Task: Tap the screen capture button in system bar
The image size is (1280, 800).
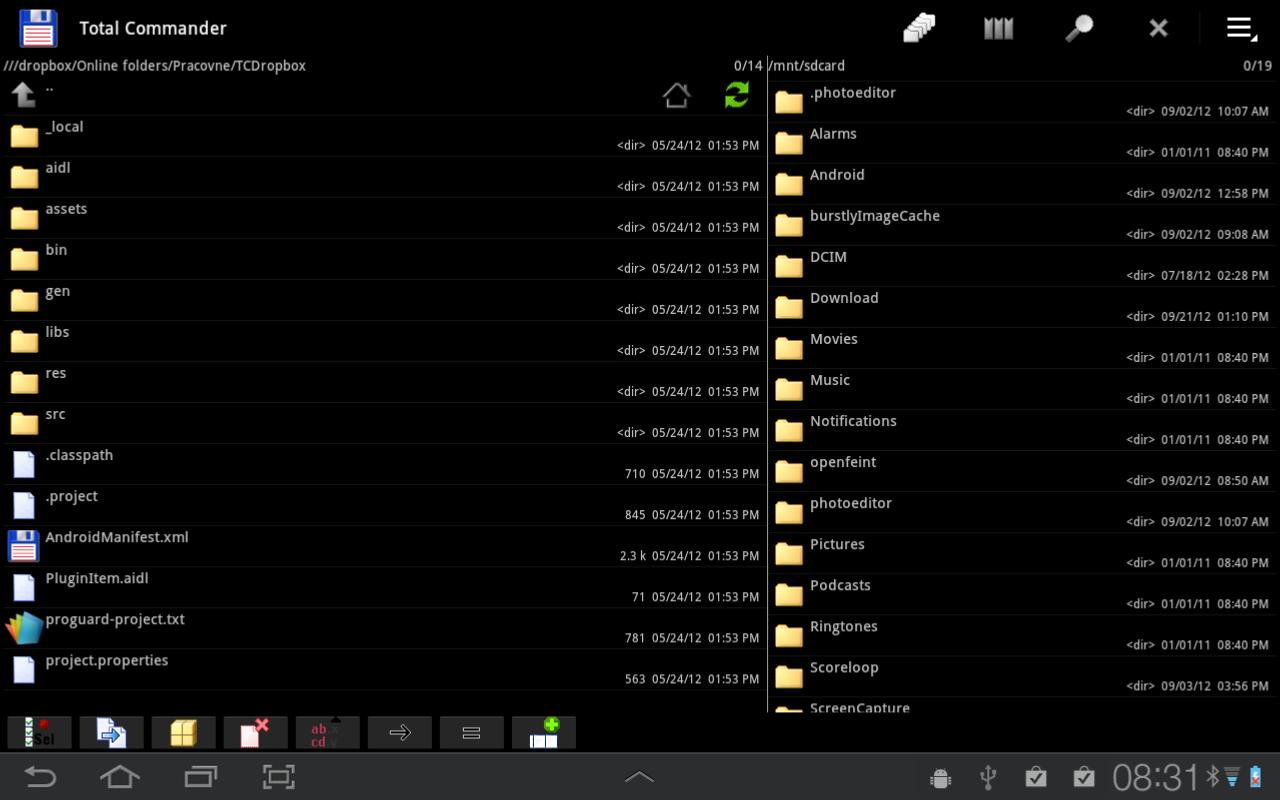Action: 279,777
